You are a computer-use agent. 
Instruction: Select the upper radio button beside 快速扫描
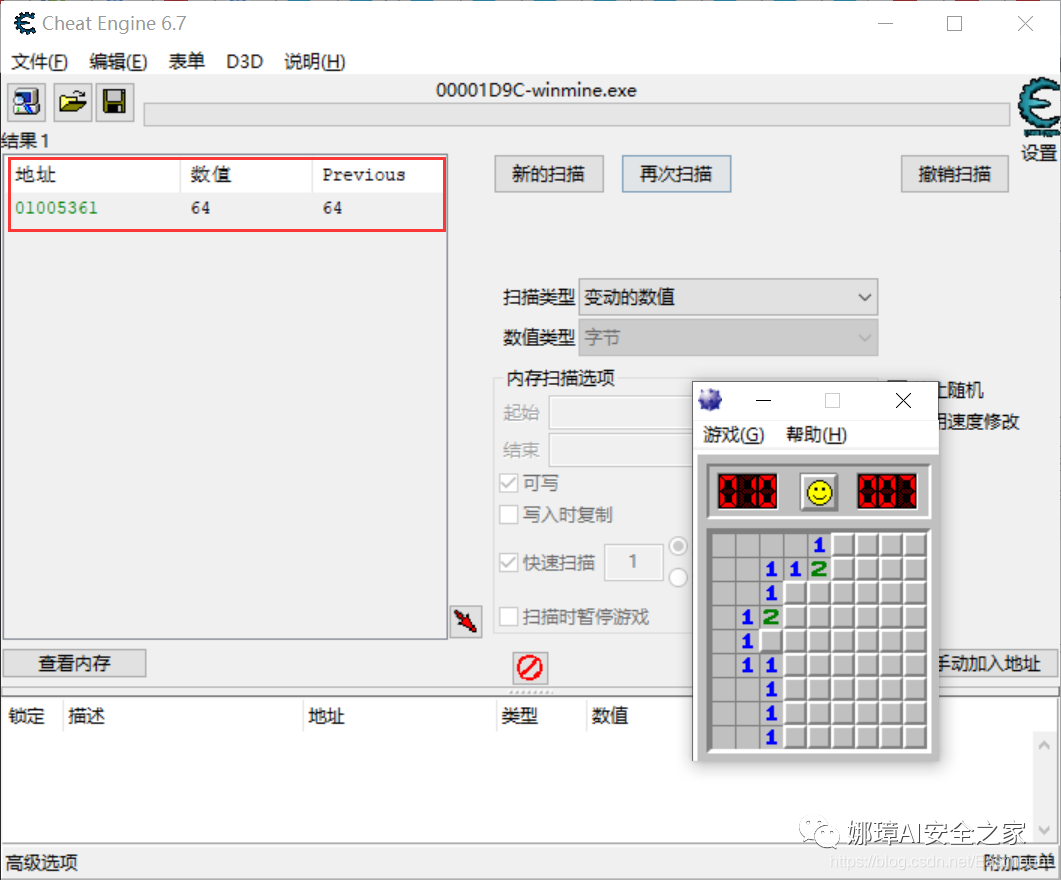(678, 546)
